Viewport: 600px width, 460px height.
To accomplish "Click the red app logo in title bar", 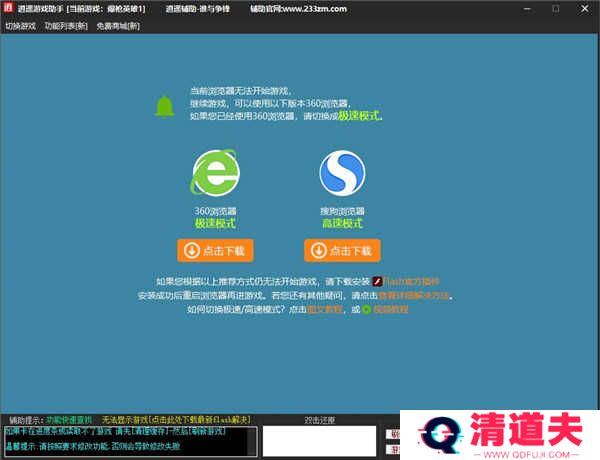I will pos(8,8).
